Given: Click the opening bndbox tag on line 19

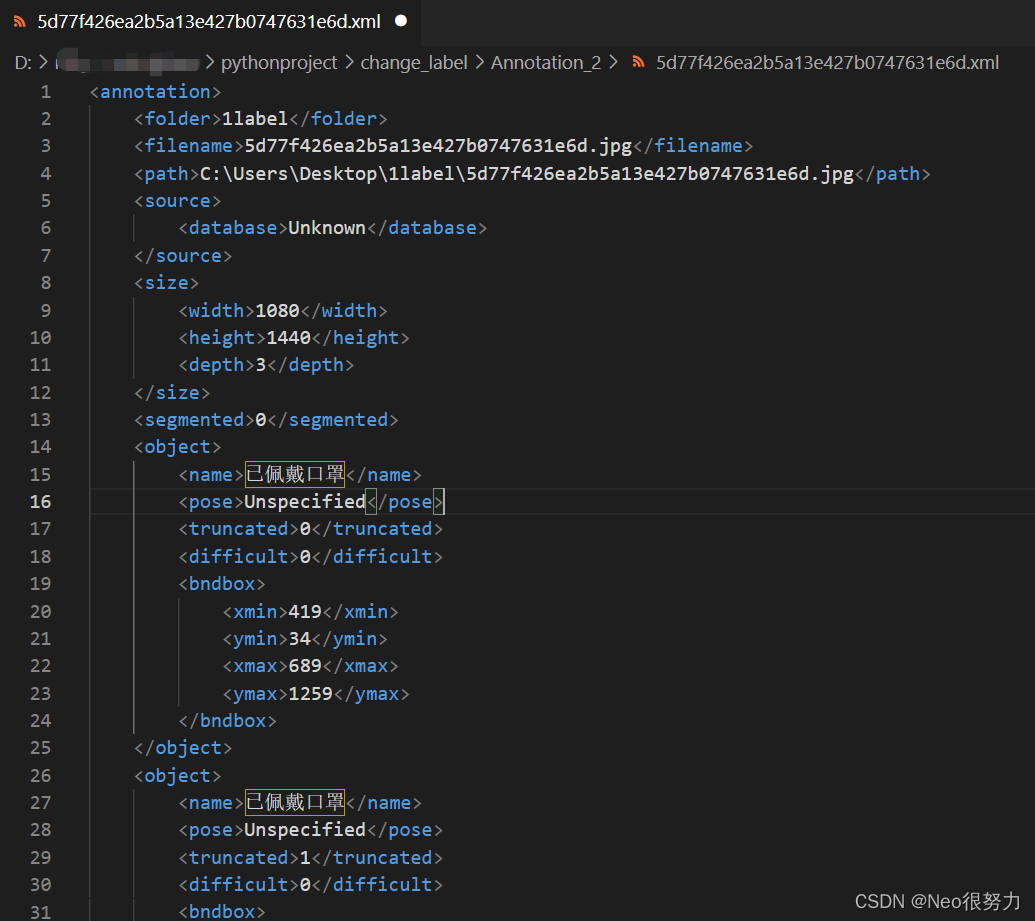Looking at the screenshot, I should click(222, 584).
